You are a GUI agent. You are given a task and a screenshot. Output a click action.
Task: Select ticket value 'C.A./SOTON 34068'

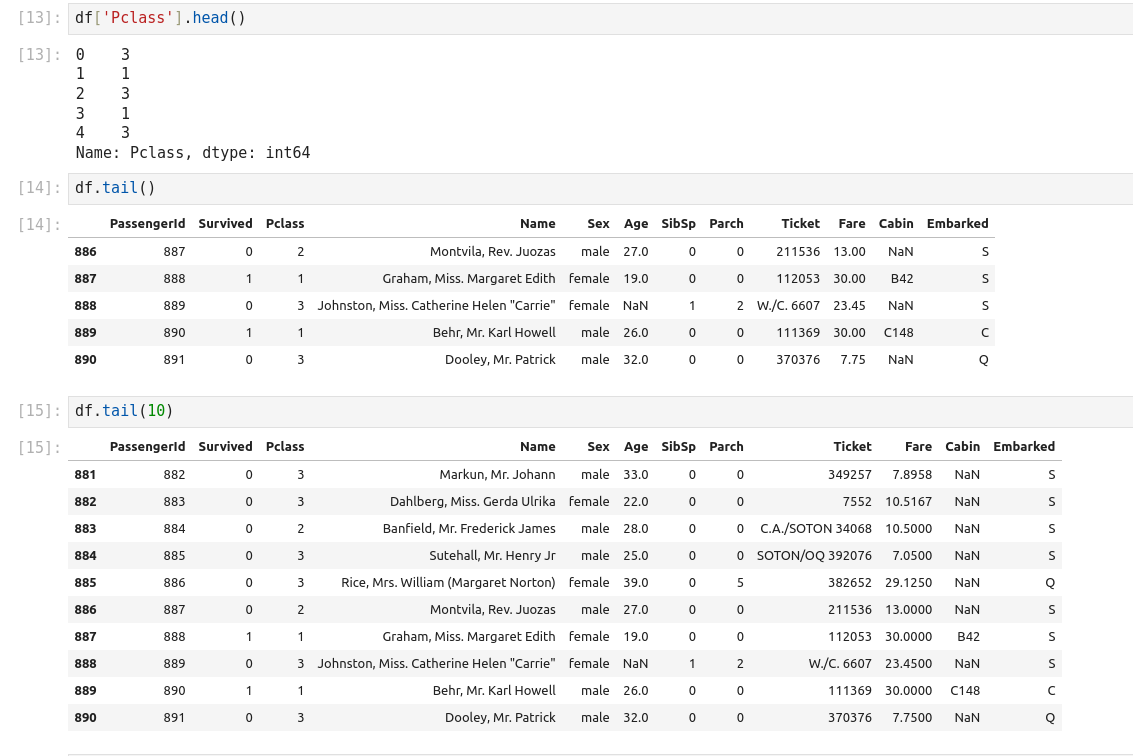815,529
